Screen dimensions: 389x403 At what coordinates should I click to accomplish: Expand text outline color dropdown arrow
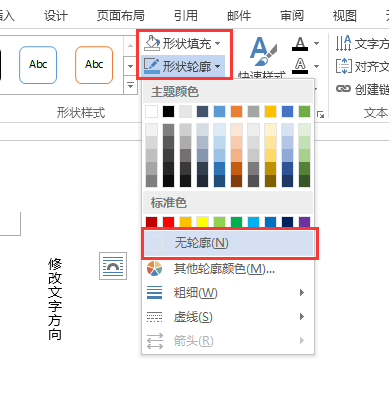[316, 66]
